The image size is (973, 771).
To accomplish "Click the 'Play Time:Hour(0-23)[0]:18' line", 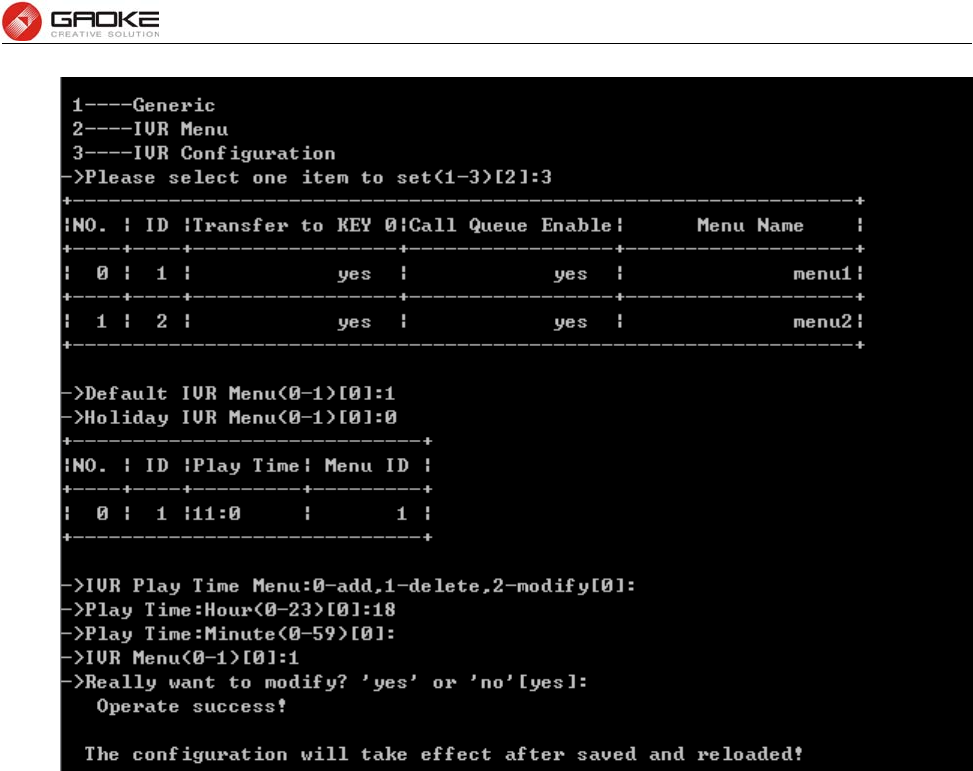I will (228, 610).
